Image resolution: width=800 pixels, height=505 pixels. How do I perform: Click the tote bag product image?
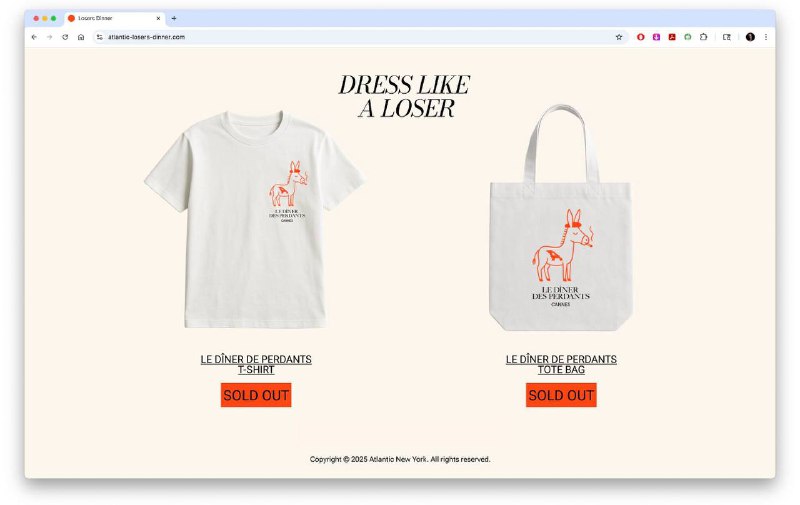pos(561,218)
